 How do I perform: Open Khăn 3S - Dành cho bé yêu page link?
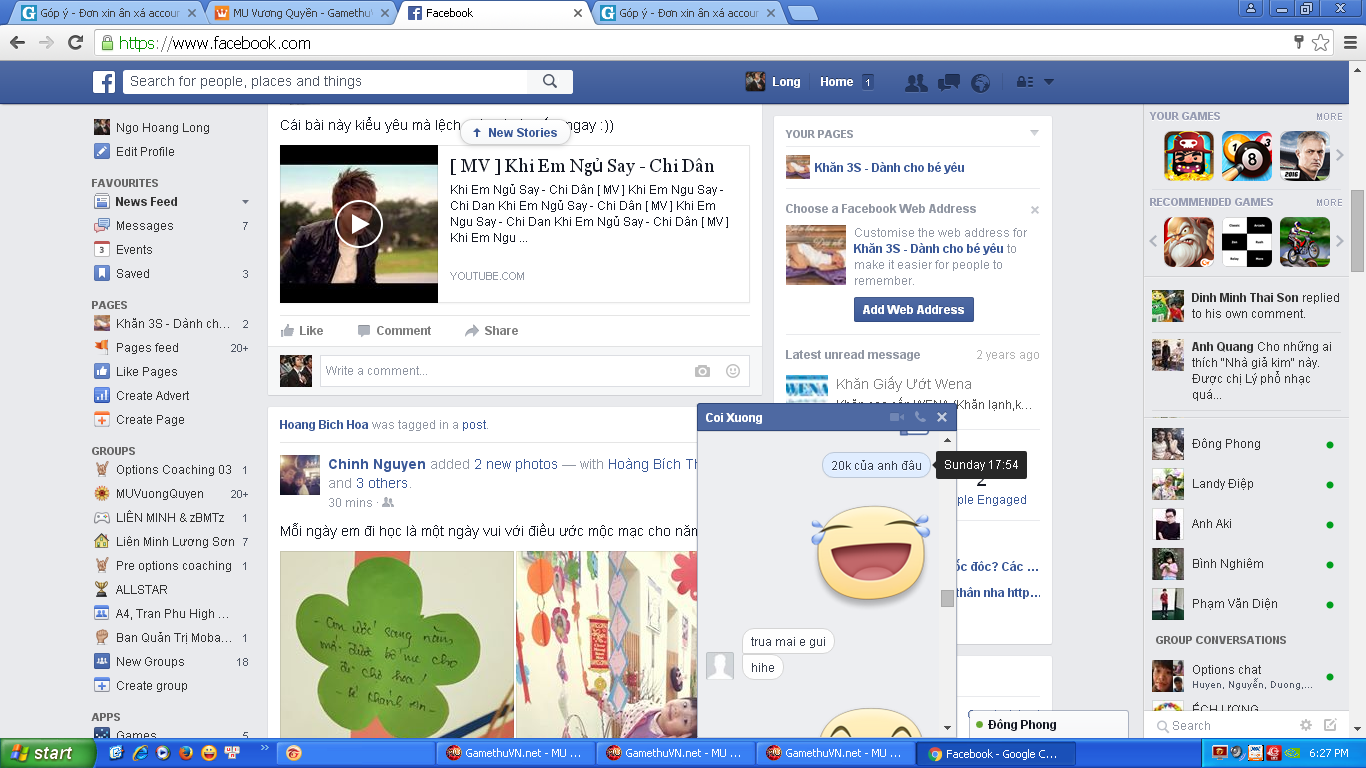click(889, 168)
